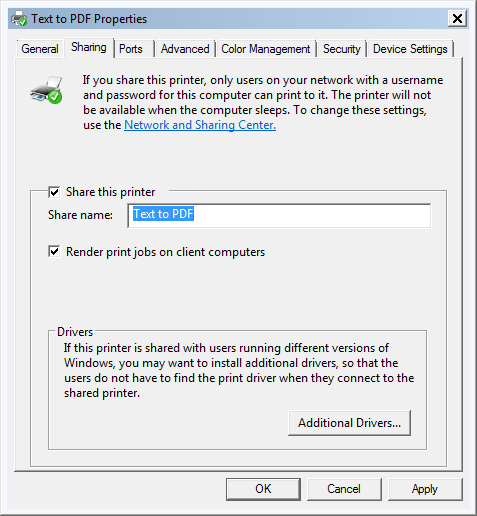Uncheck Render print jobs on client computers
477x516 pixels.
tap(54, 252)
